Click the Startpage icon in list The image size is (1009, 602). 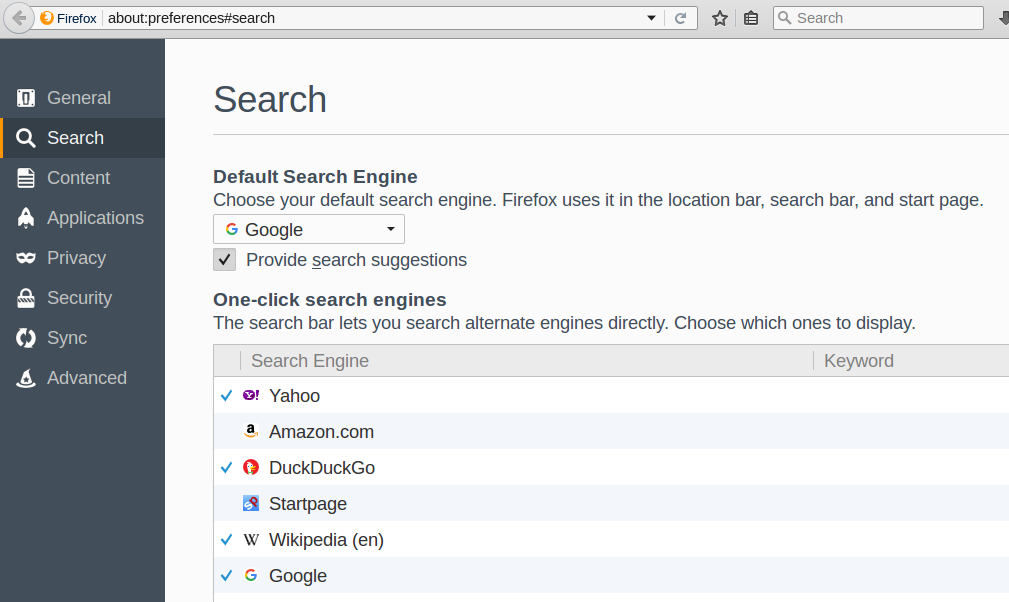[251, 504]
